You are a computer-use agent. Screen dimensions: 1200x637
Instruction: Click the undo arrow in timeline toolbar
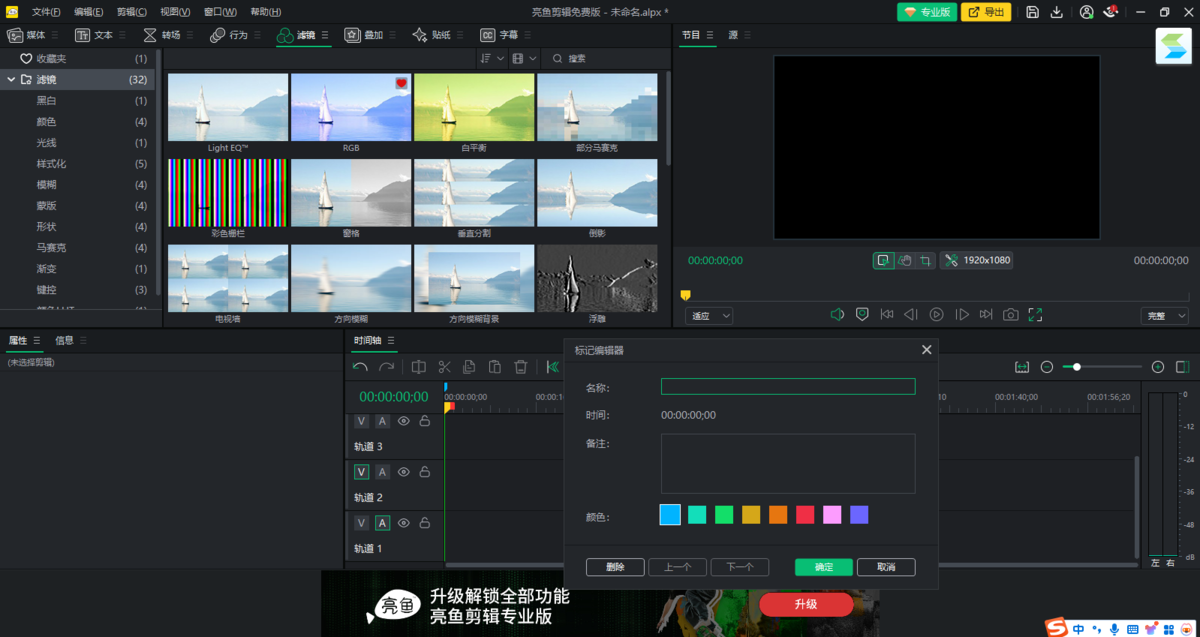point(361,368)
